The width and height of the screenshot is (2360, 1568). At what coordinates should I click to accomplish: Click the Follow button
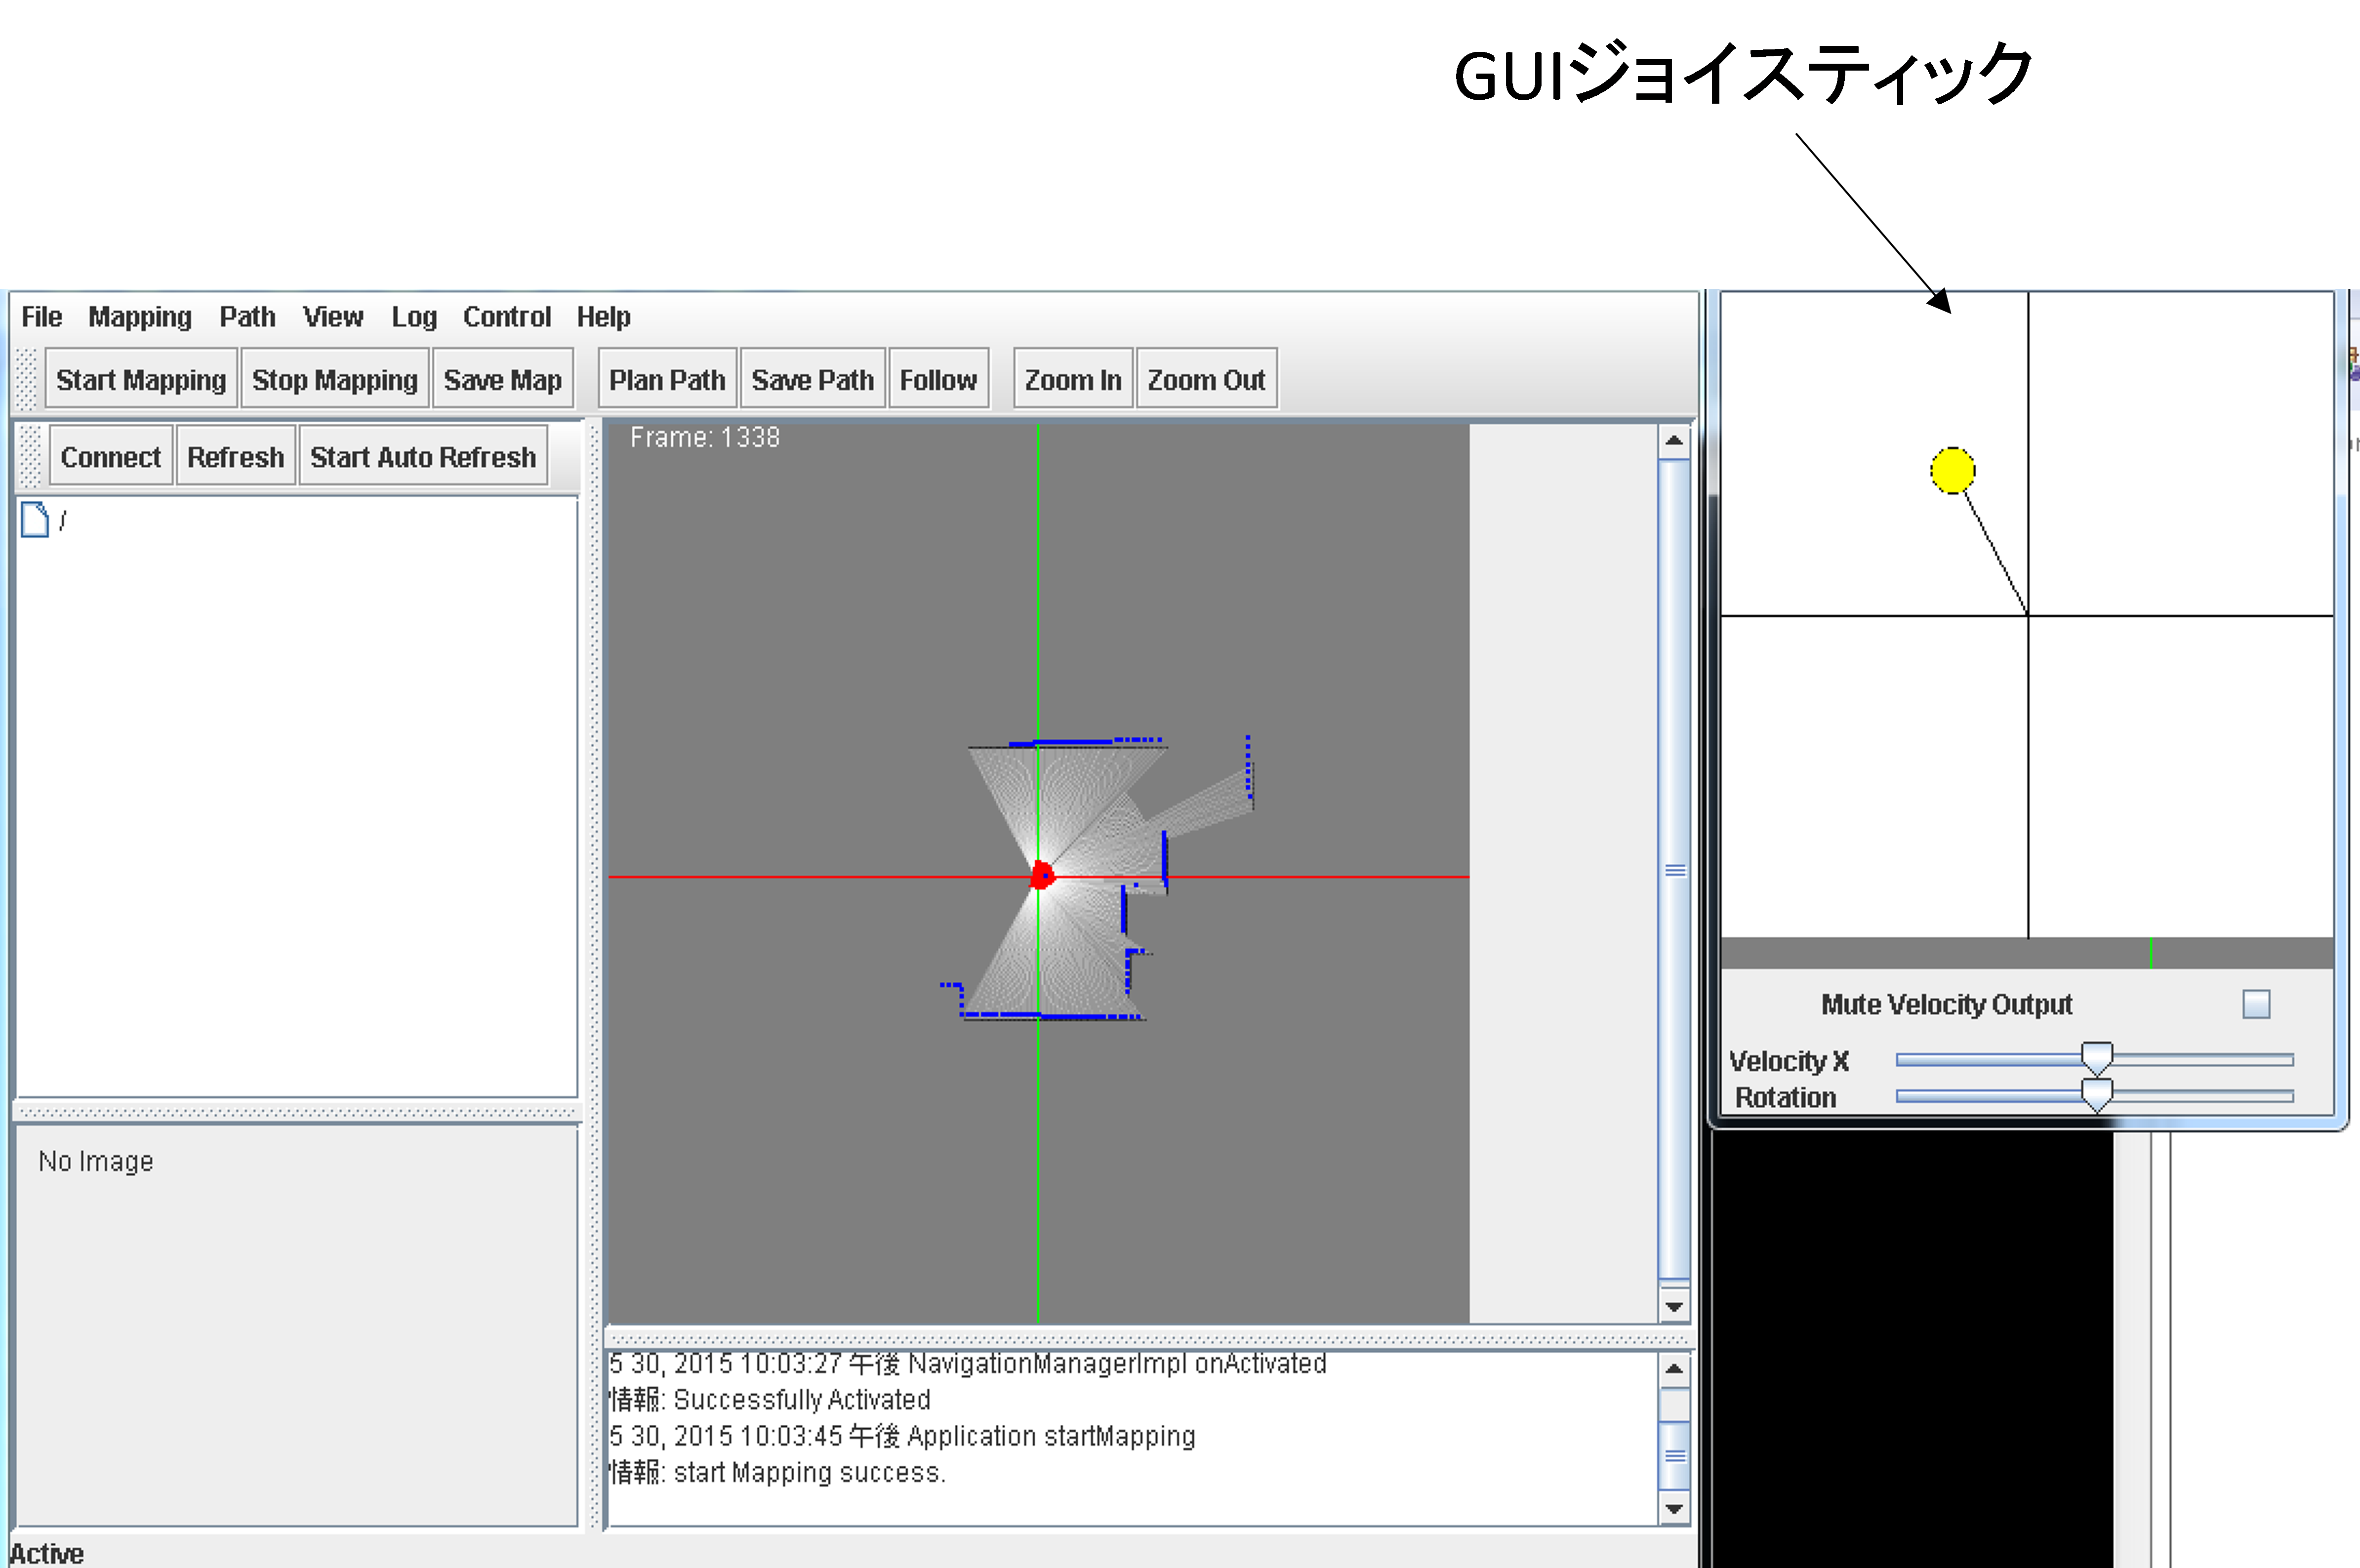tap(939, 380)
